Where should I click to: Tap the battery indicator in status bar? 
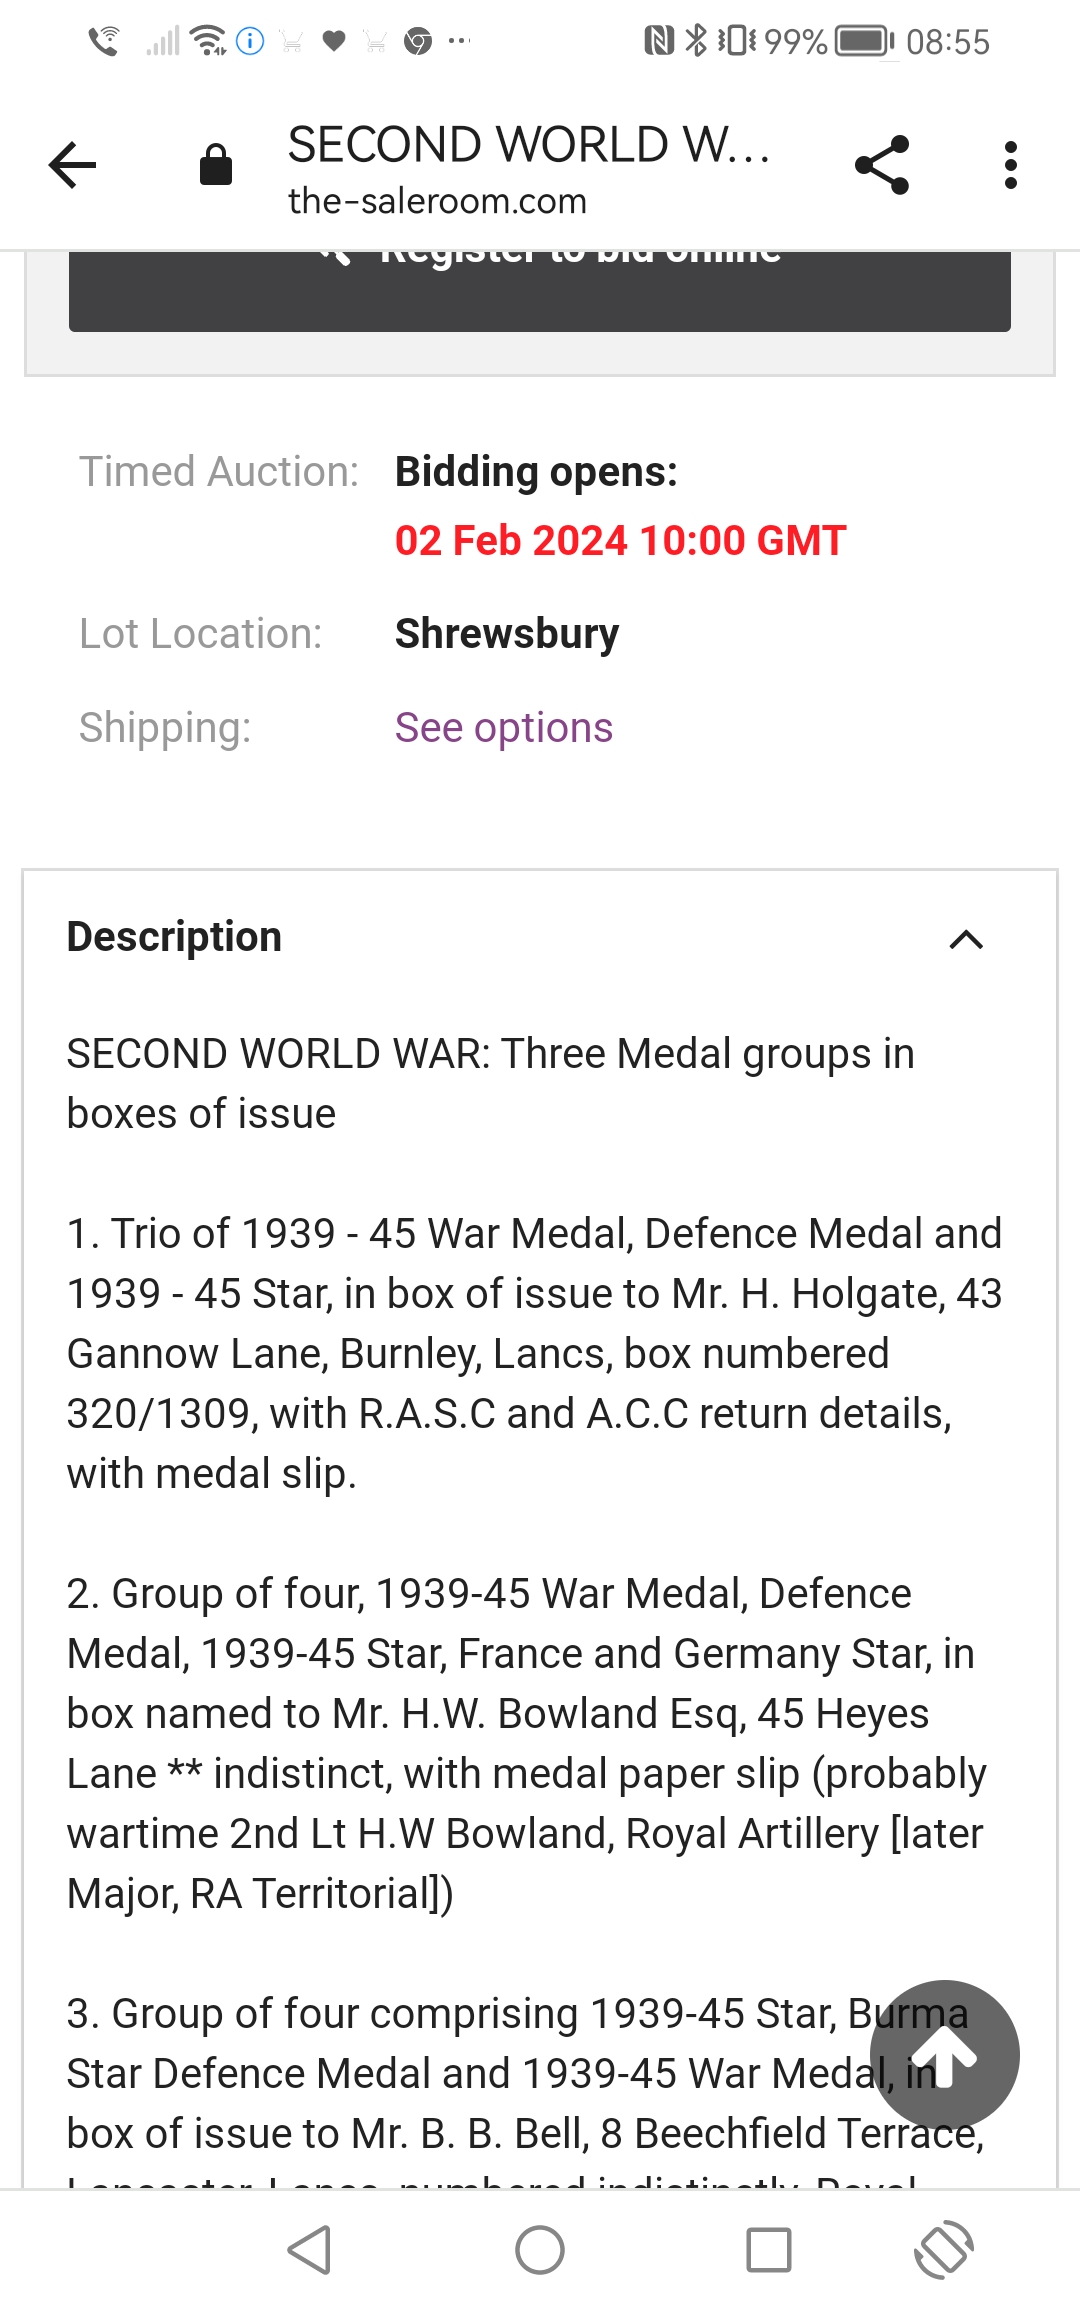click(x=863, y=42)
